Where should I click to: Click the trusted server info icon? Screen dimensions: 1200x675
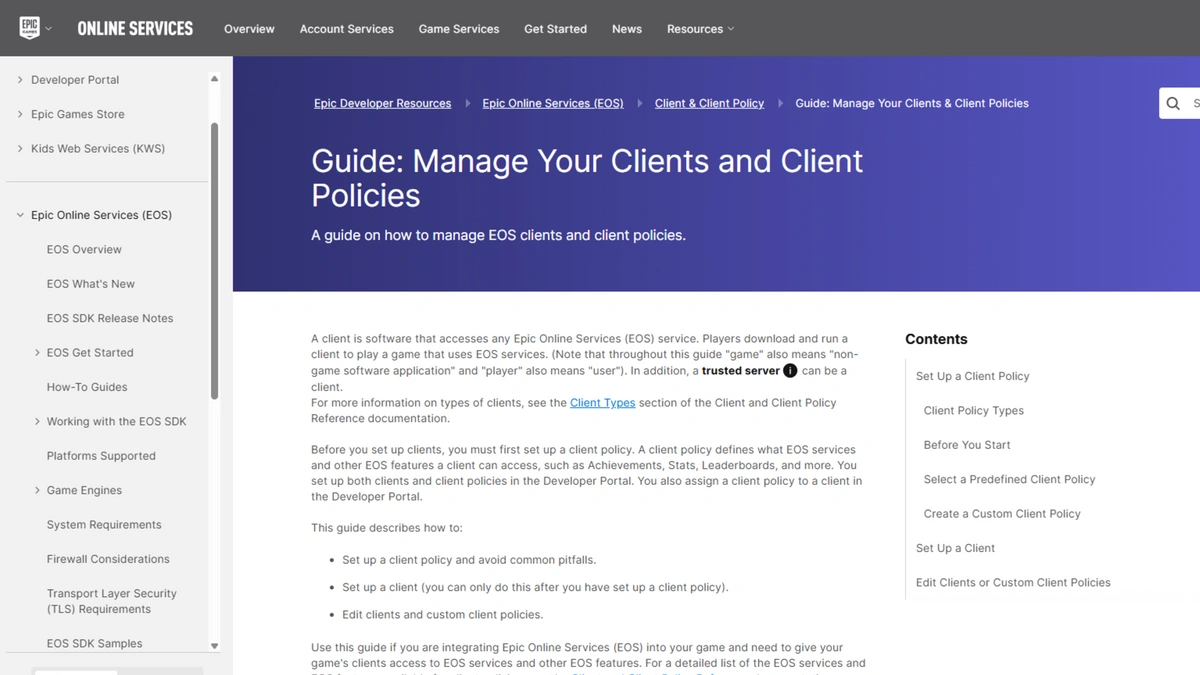[x=790, y=371]
